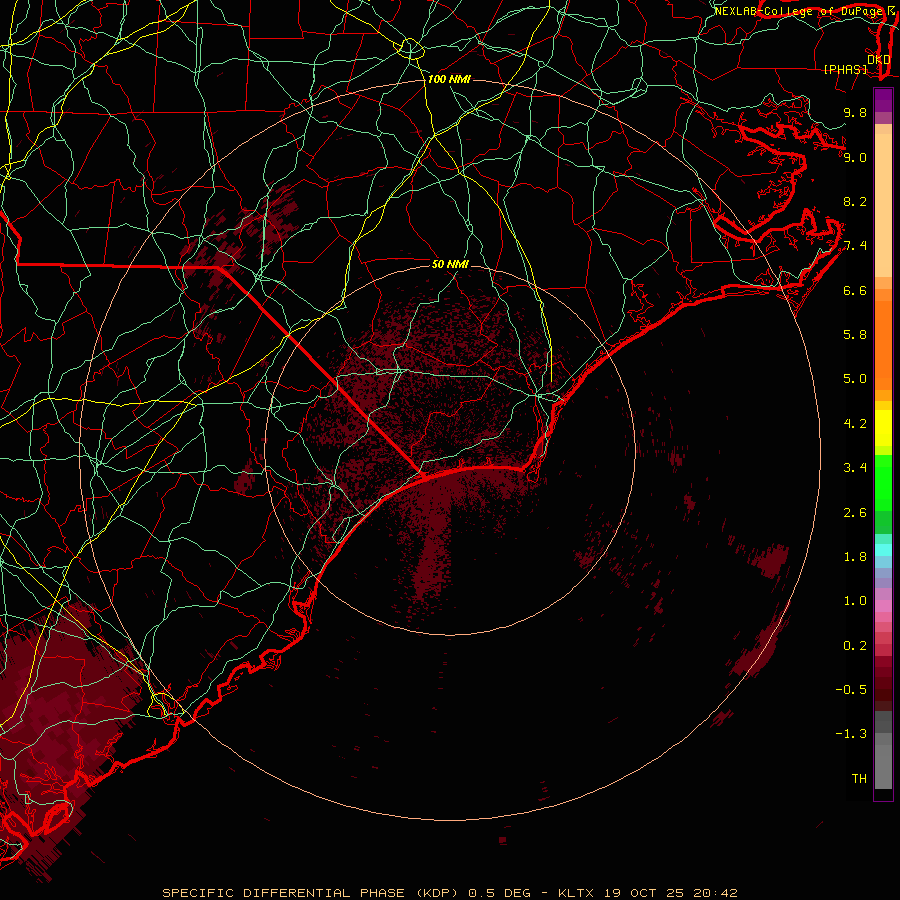Click the yellow segment of the color bar

[883, 428]
